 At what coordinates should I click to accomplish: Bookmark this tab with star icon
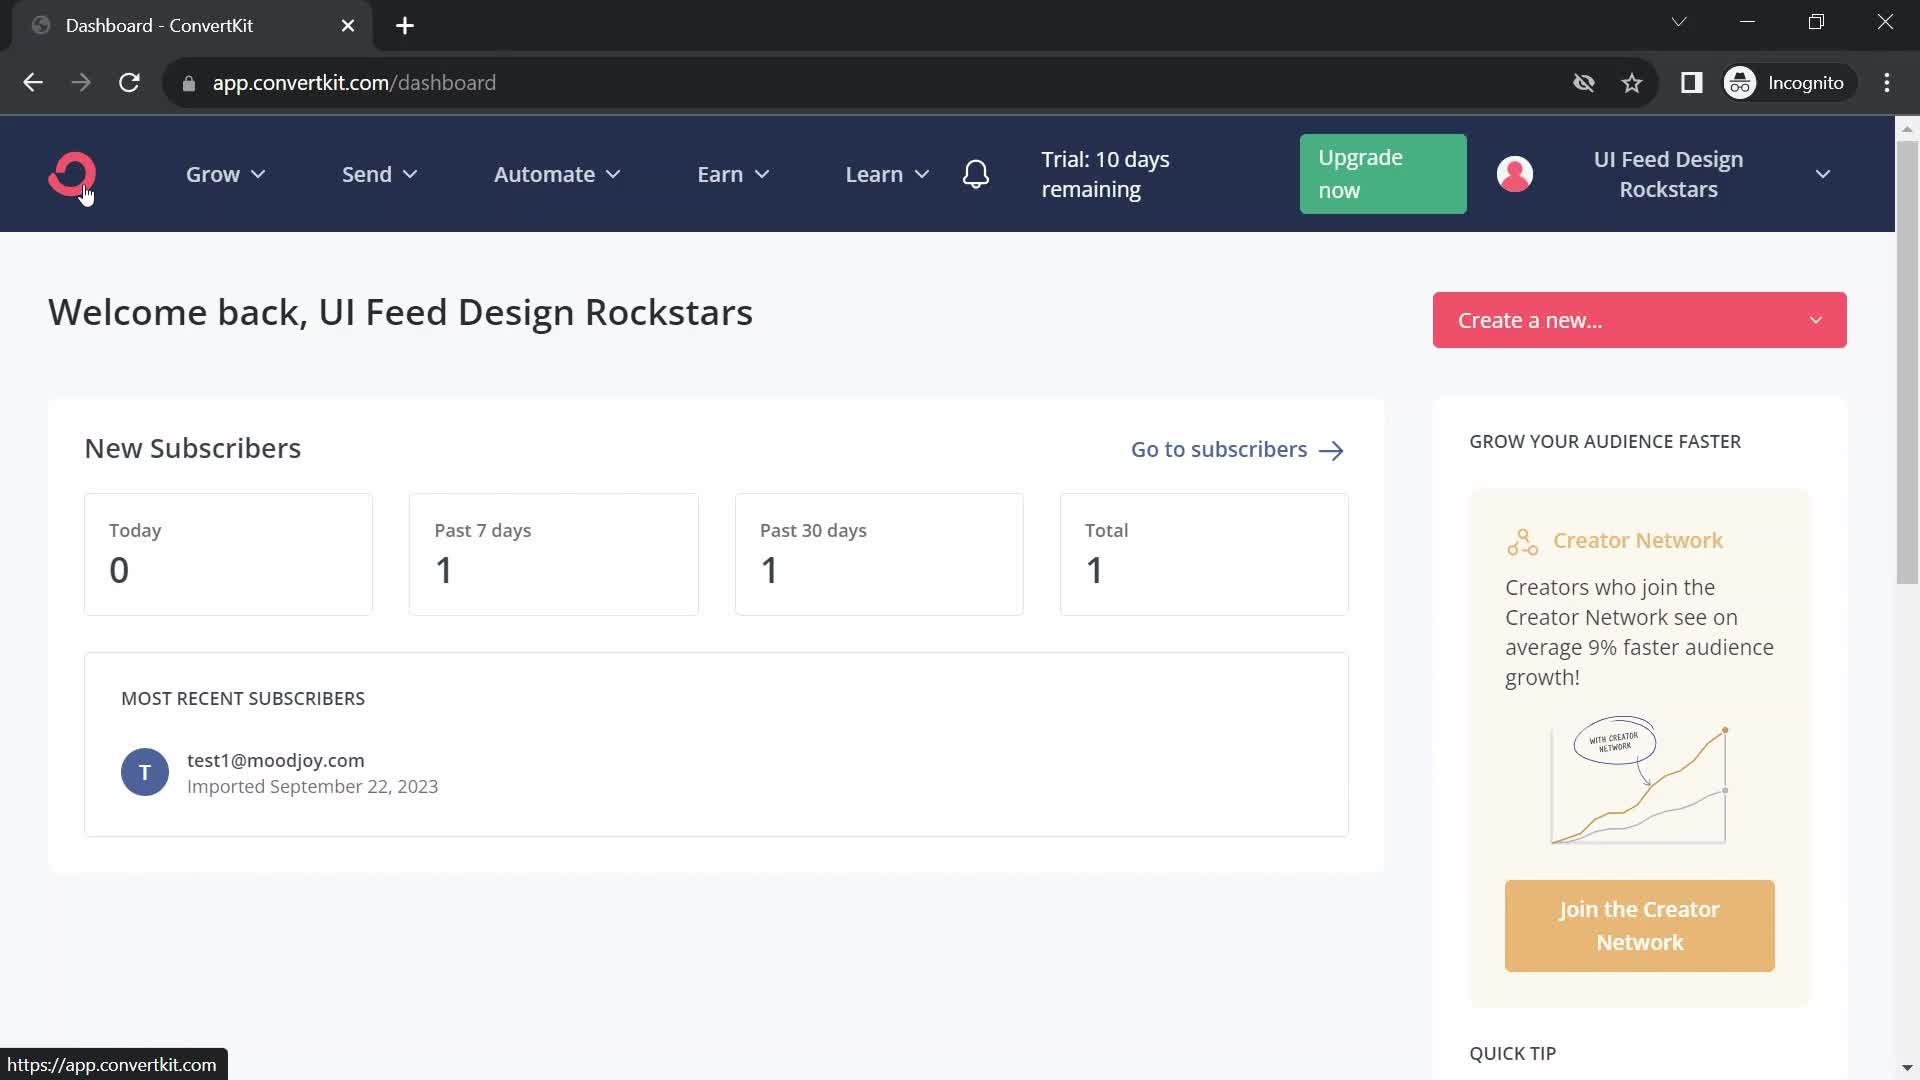click(1632, 83)
